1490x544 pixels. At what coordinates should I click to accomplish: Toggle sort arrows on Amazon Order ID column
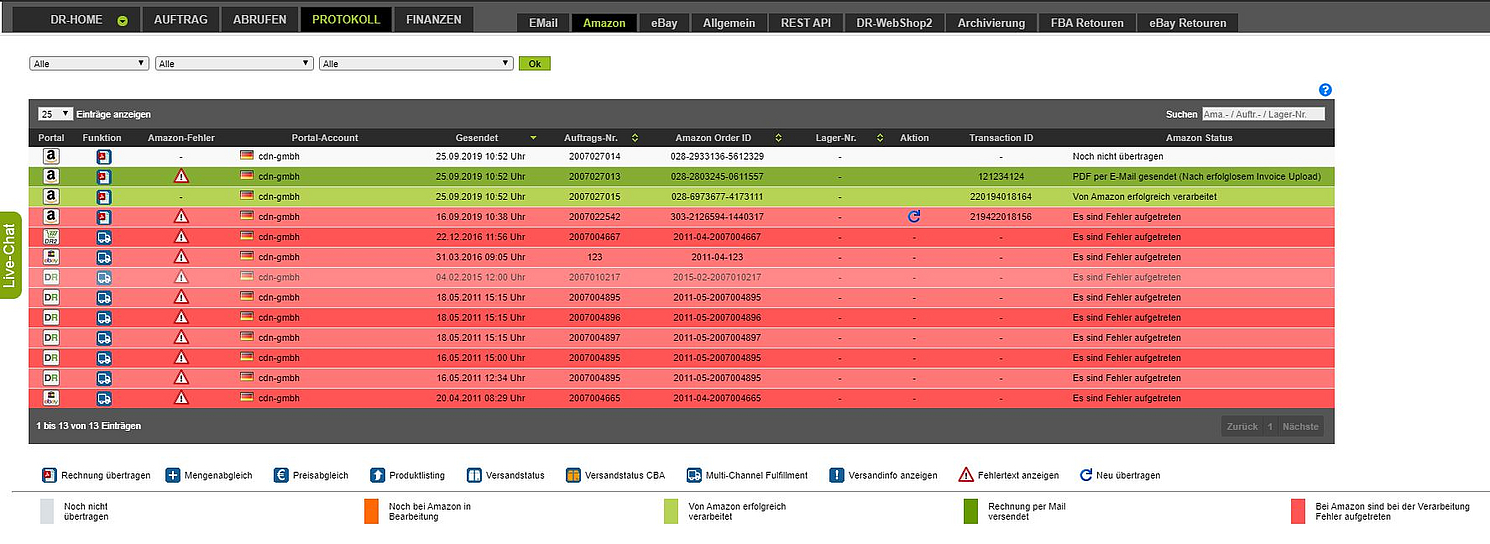(778, 138)
